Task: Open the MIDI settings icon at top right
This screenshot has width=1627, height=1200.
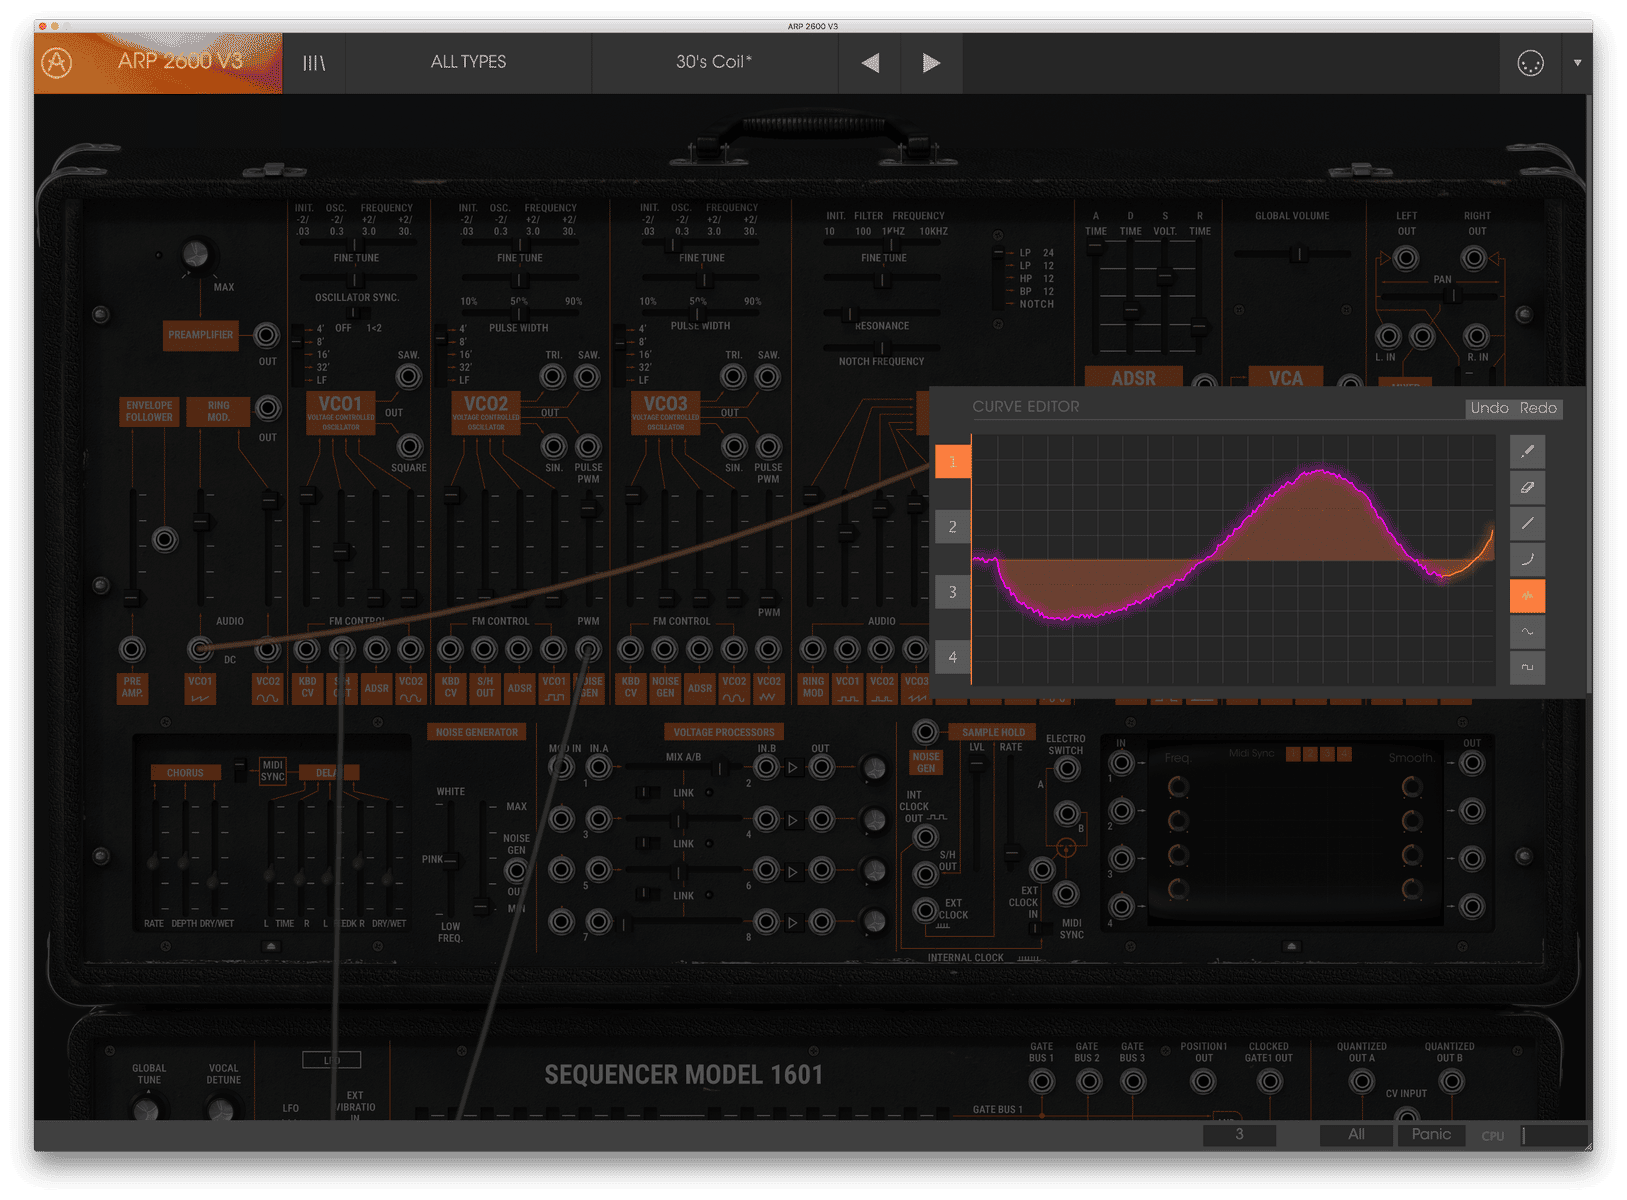Action: coord(1529,63)
